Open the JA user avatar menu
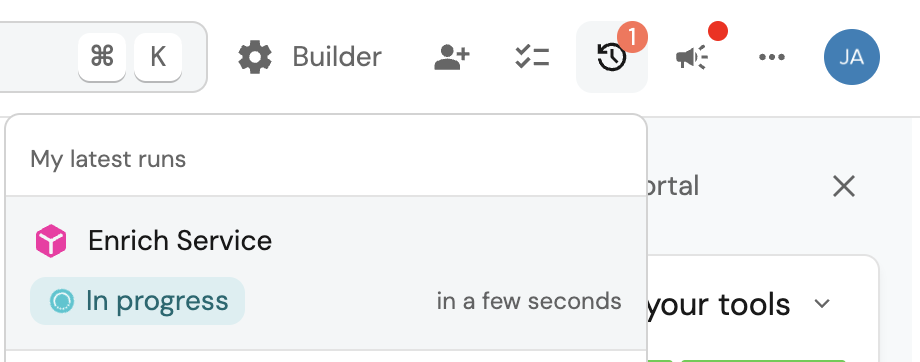 pos(851,57)
